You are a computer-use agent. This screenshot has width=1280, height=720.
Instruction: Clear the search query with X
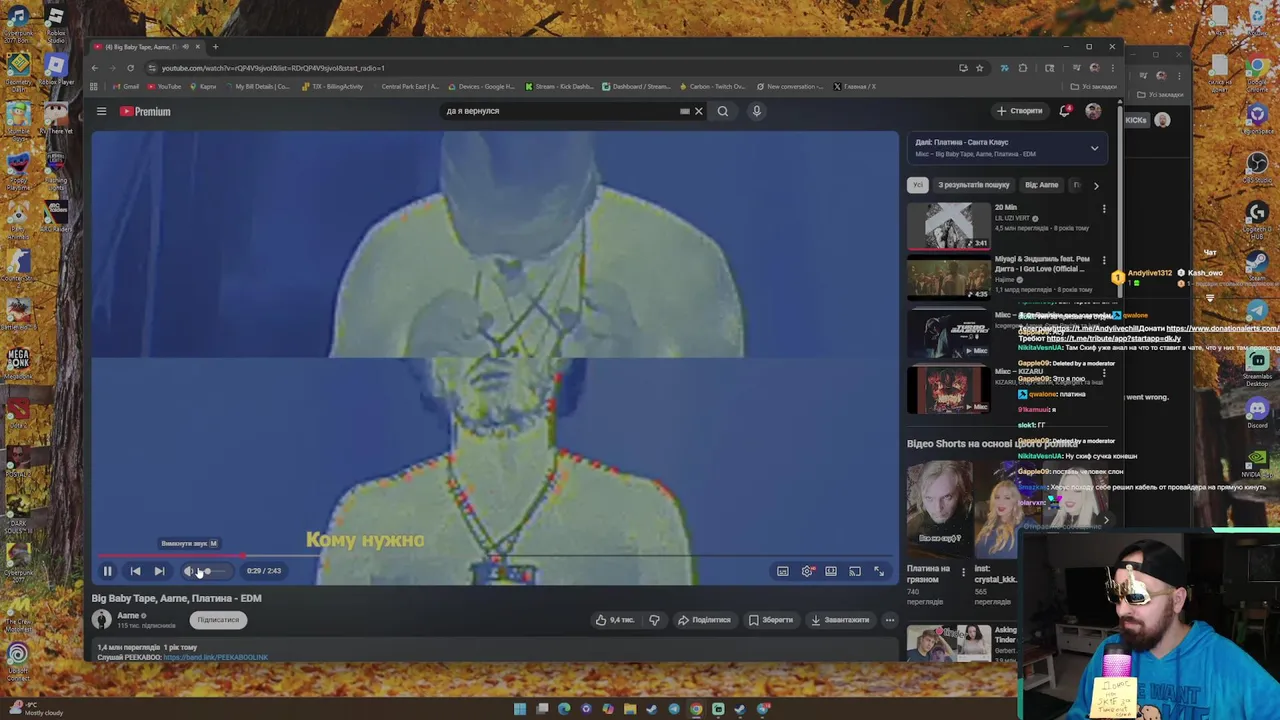698,111
